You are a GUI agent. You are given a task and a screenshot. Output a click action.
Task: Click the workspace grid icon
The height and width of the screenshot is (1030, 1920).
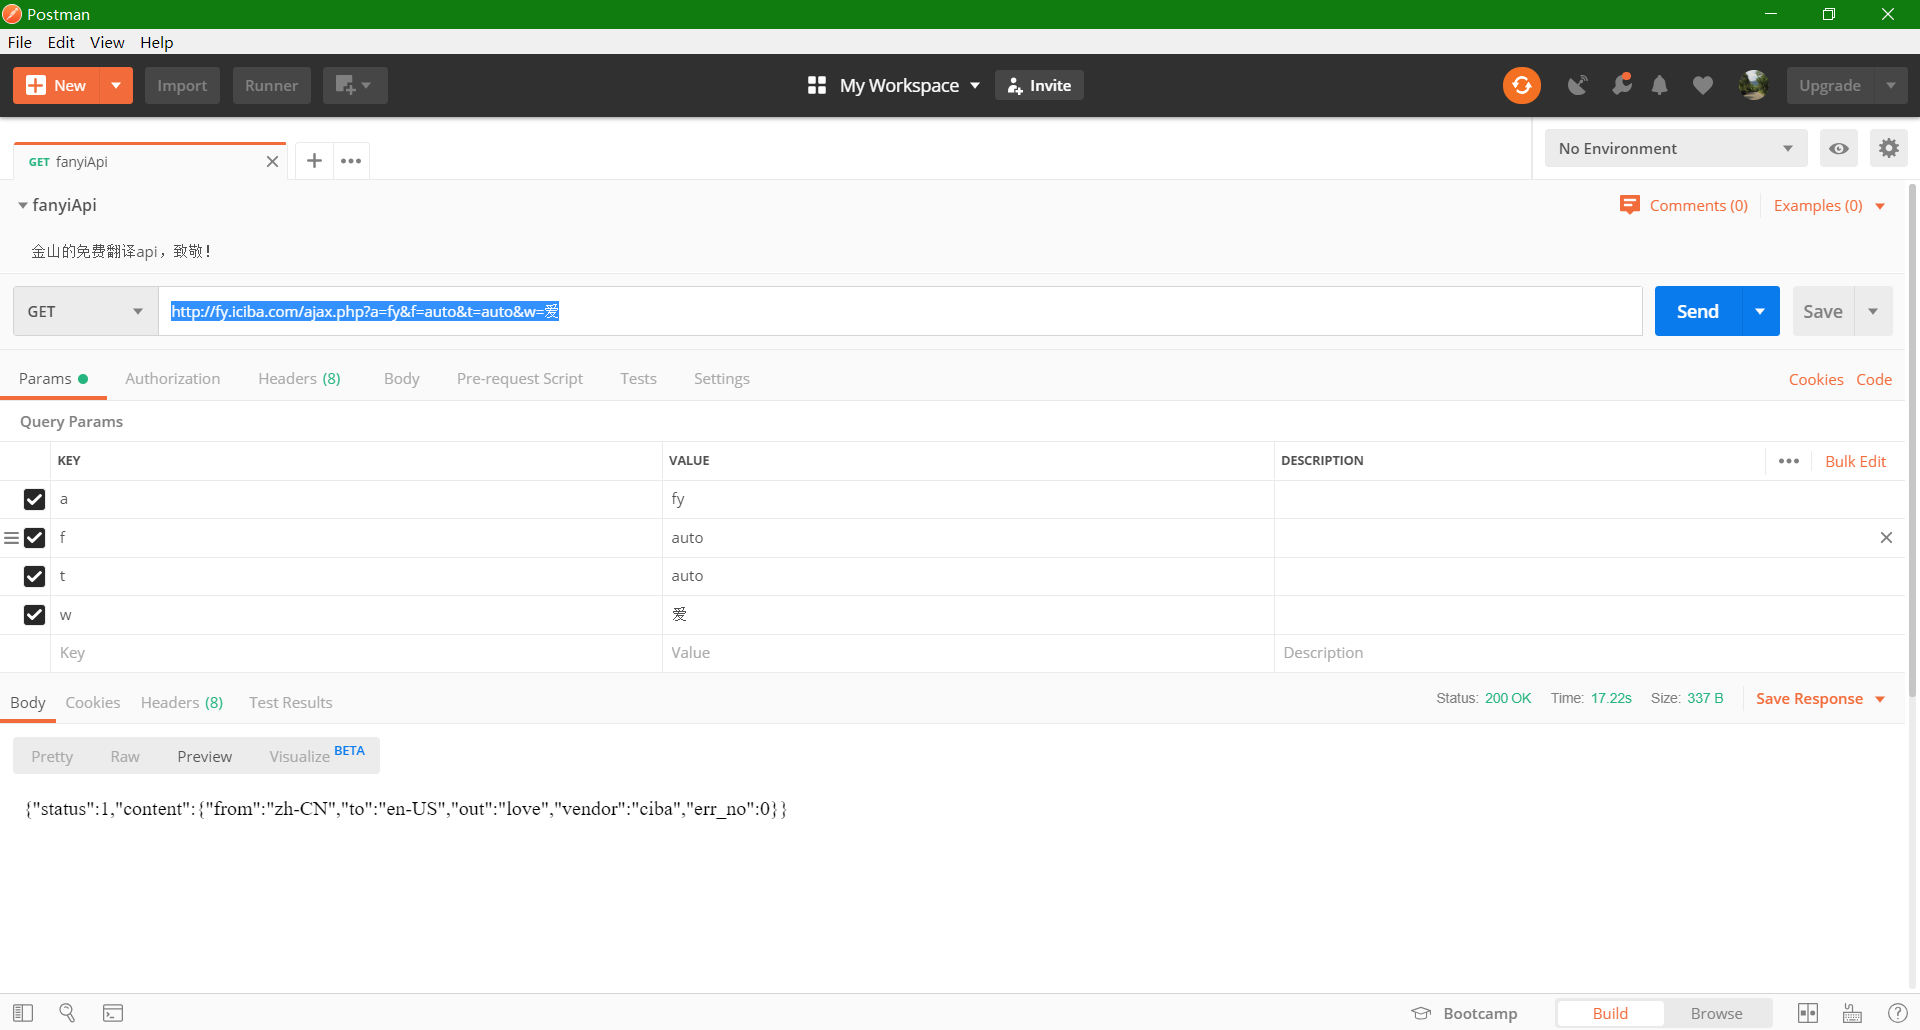pos(816,85)
